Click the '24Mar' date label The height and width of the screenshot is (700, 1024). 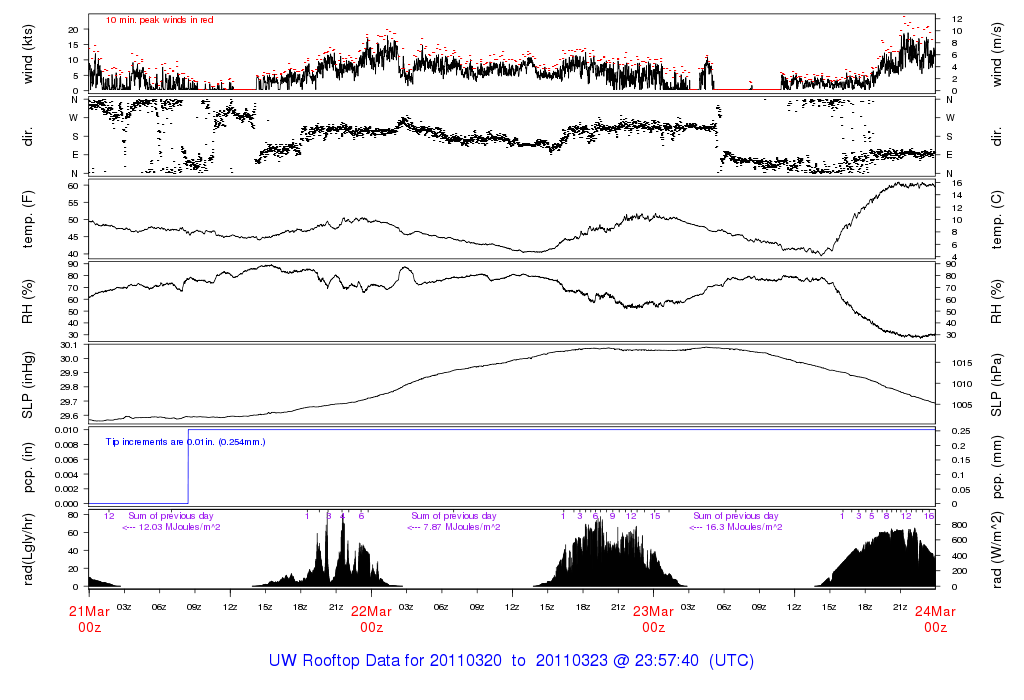click(x=935, y=612)
